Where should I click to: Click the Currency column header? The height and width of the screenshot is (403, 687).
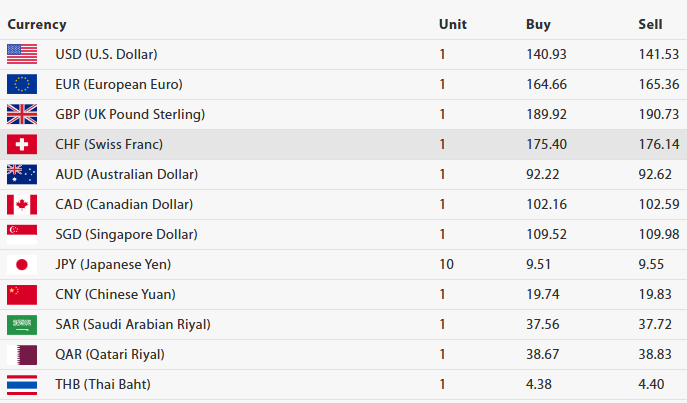pos(37,24)
